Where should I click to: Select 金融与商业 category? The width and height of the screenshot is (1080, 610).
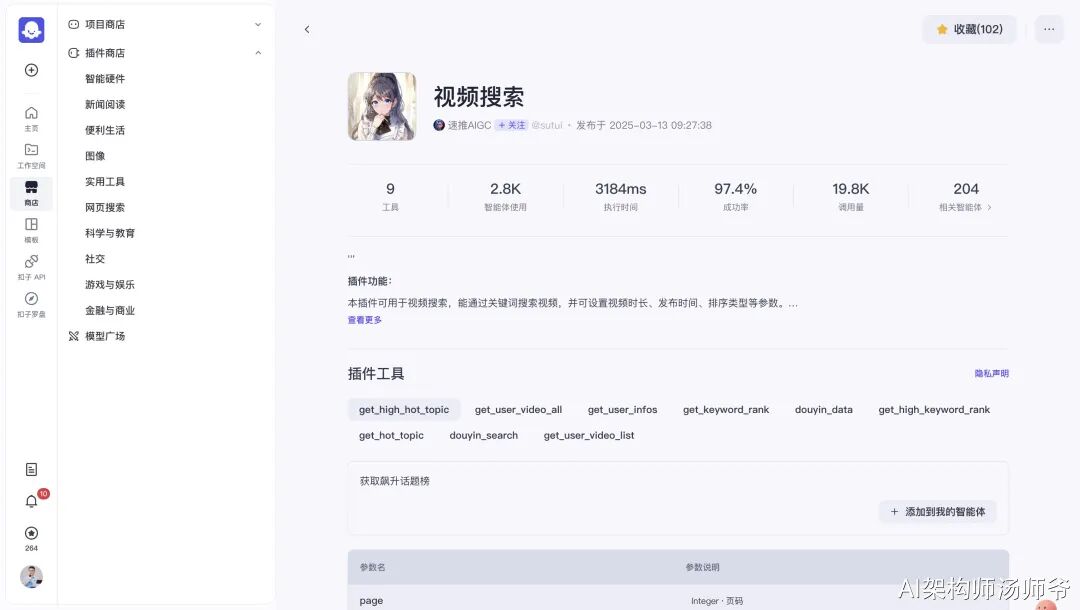click(x=110, y=311)
